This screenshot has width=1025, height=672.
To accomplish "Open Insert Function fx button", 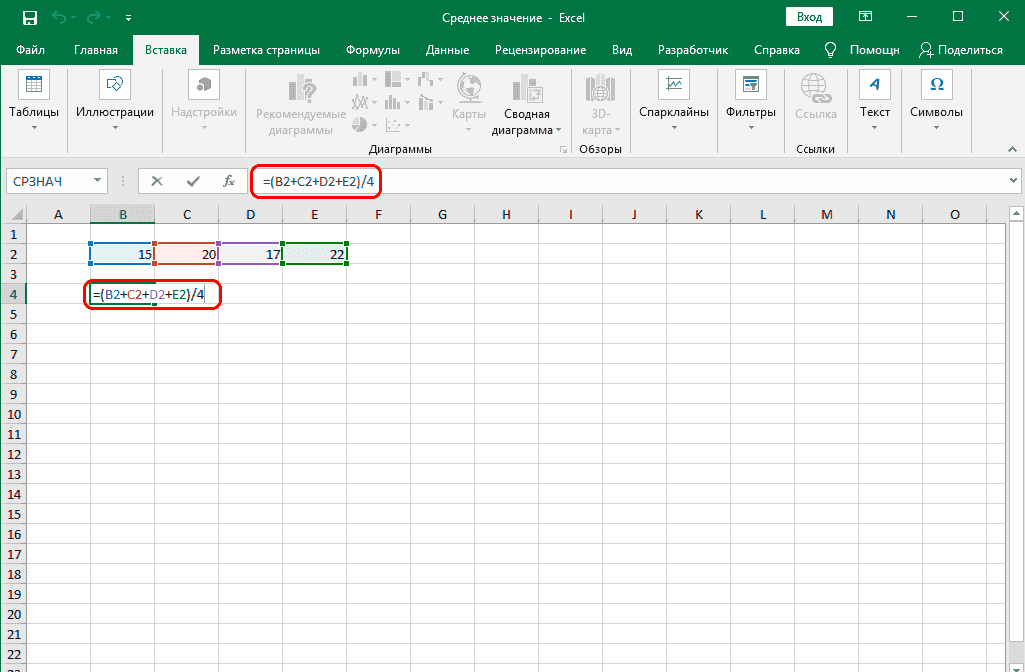I will [228, 181].
